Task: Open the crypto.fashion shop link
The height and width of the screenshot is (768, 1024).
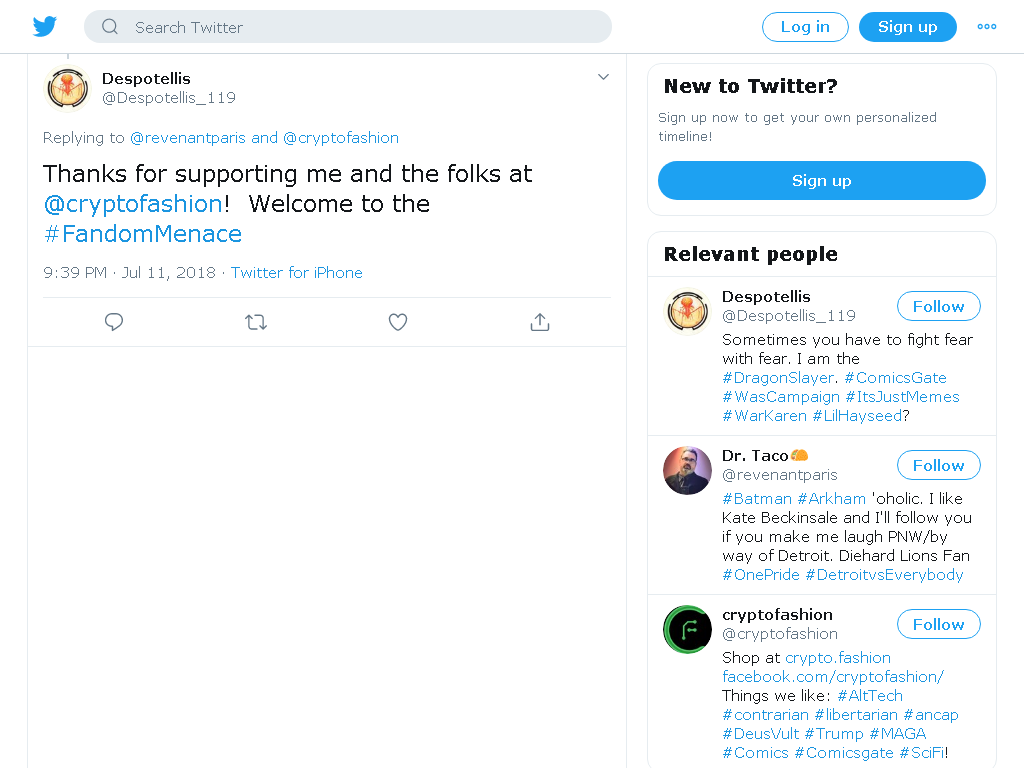Action: pyautogui.click(x=838, y=658)
